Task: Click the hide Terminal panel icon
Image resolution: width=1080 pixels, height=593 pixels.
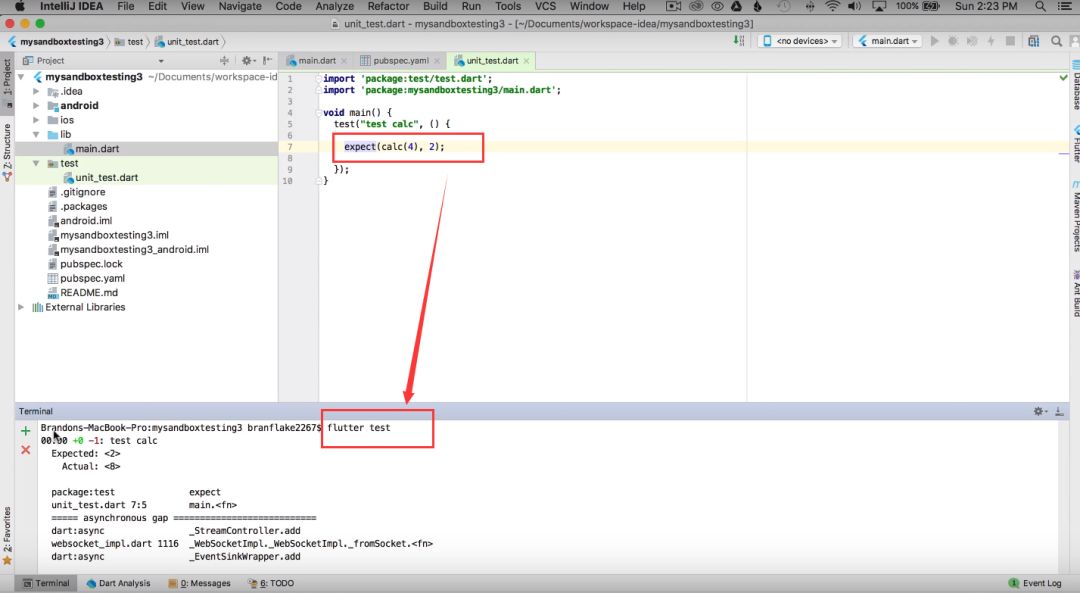Action: [x=1059, y=411]
